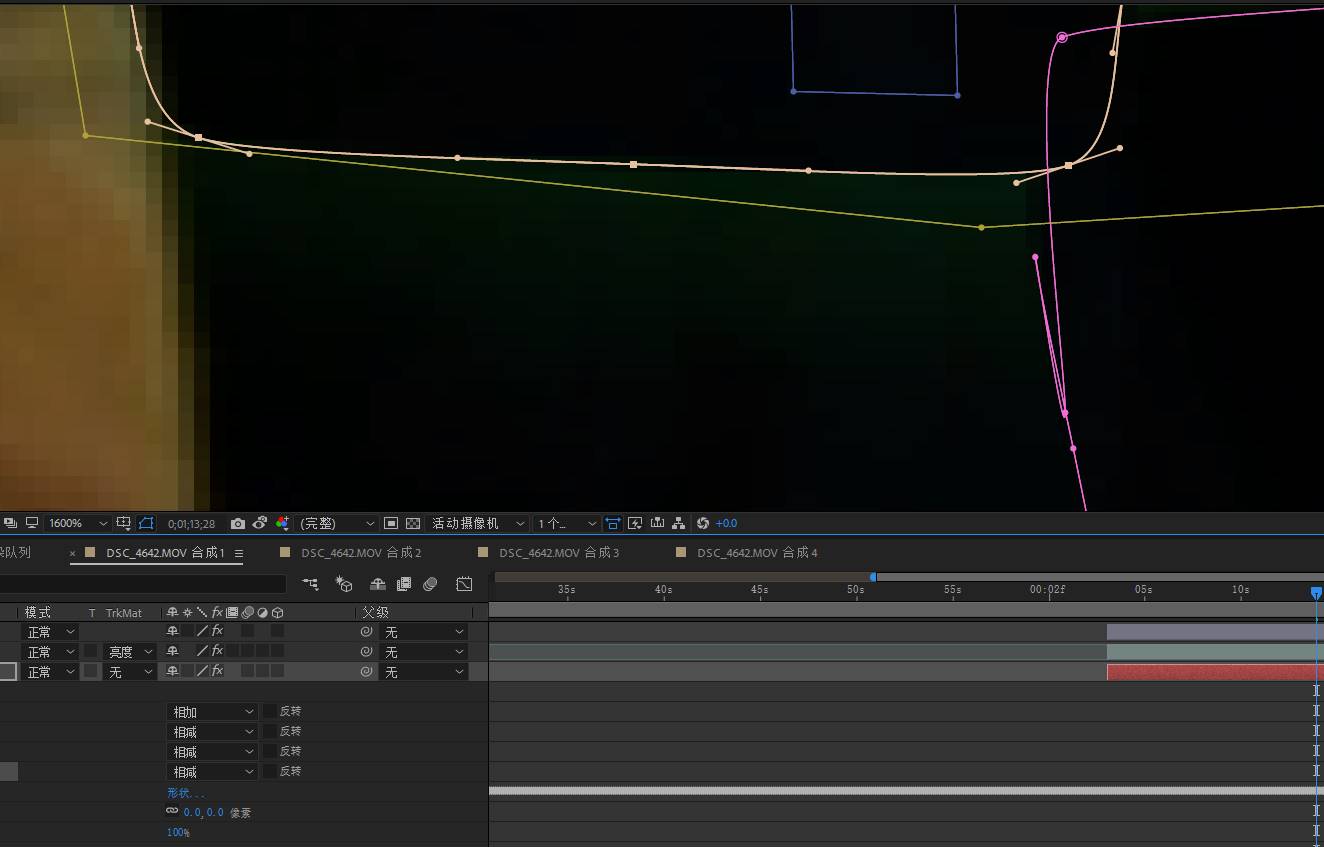1324x847 pixels.
Task: Click the 形状... mask path link
Action: [185, 792]
